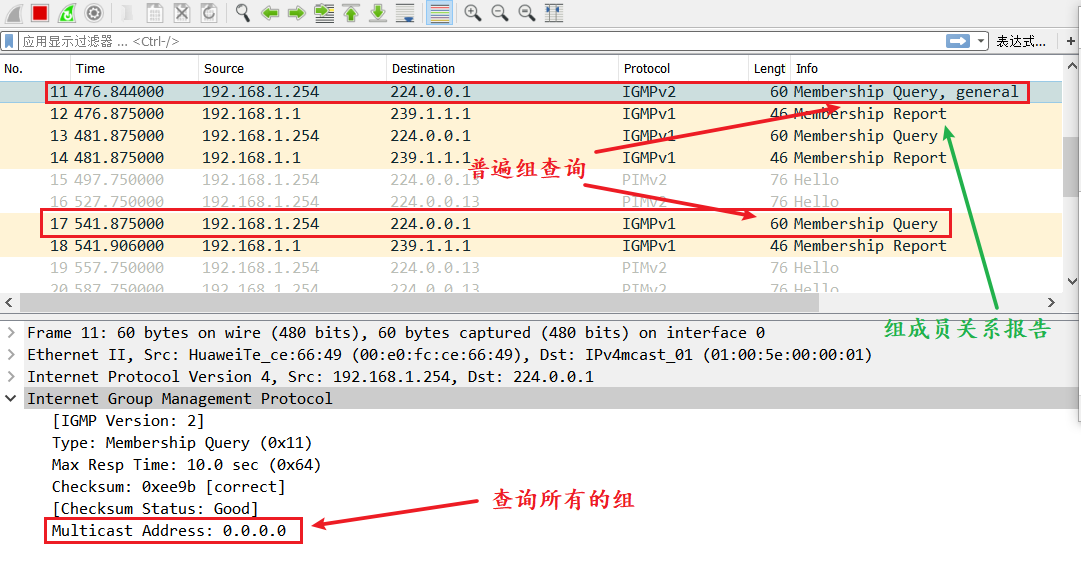Select the Max Resp Time: 10.0 sec field
Image resolution: width=1081 pixels, height=580 pixels.
click(x=186, y=465)
